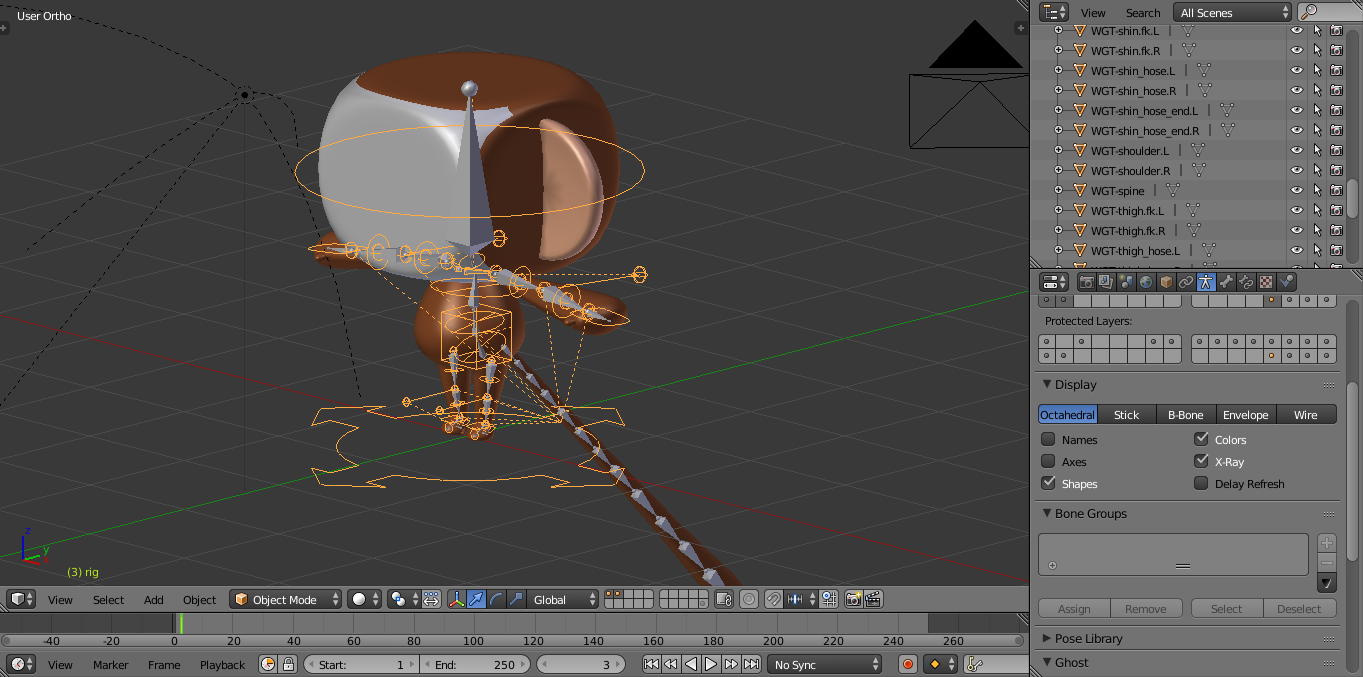This screenshot has height=677, width=1363.
Task: Click the Assign button under Bone Groups
Action: pos(1073,608)
